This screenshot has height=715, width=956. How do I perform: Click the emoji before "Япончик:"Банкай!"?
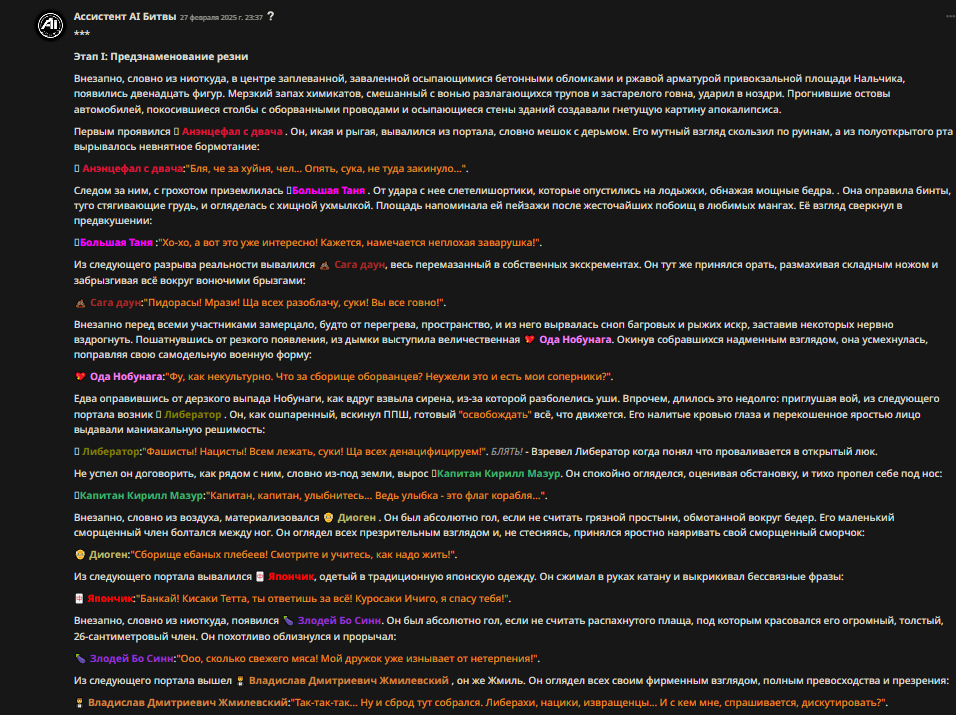[79, 599]
